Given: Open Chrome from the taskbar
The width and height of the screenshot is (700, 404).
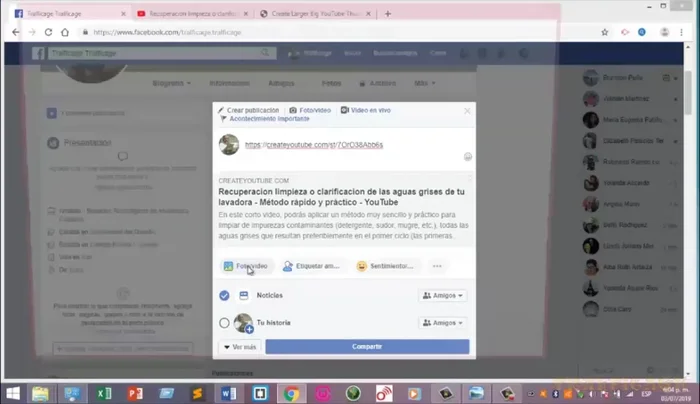Looking at the screenshot, I should point(291,394).
